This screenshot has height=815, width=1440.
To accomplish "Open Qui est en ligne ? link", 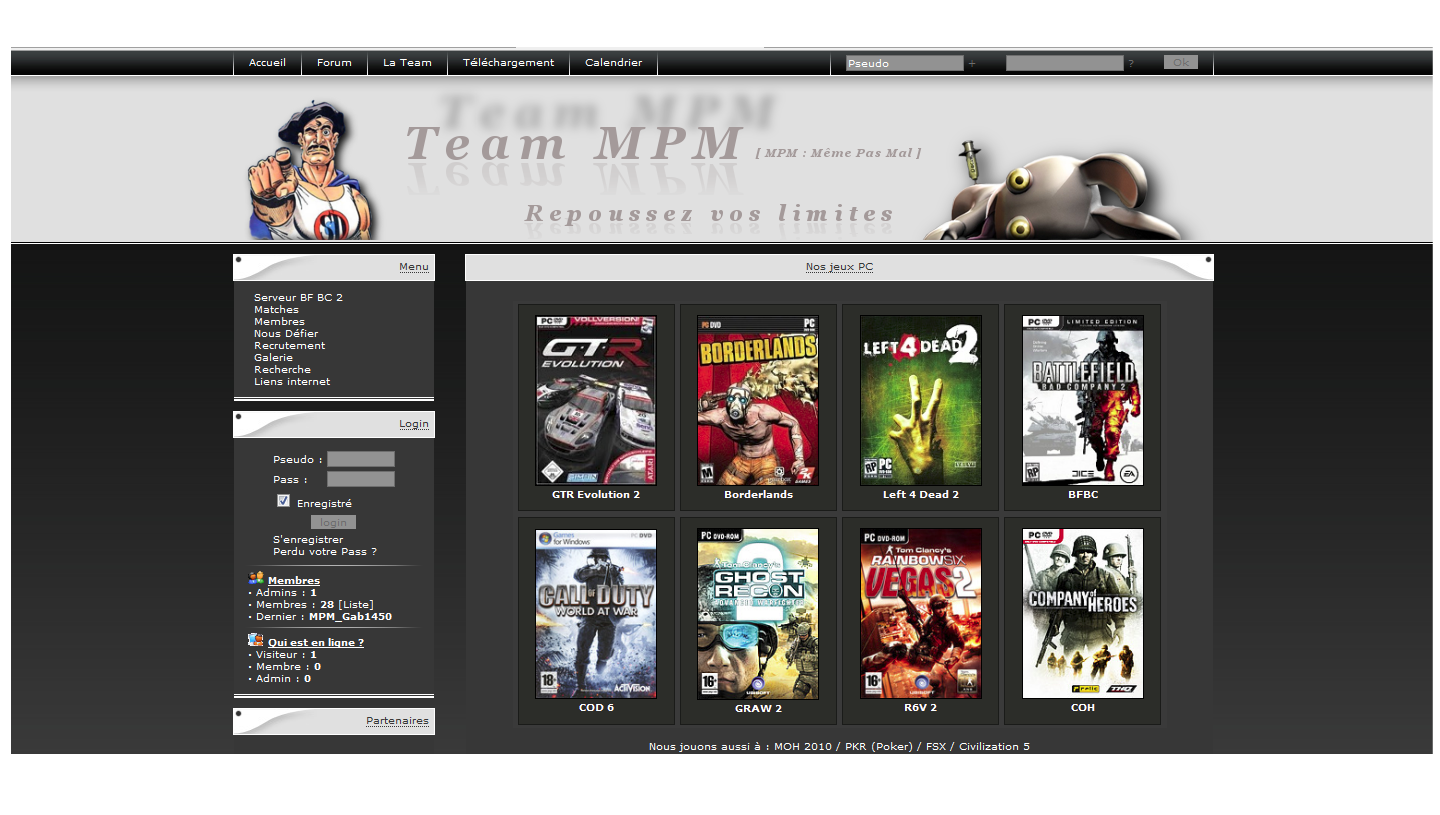I will coord(316,643).
